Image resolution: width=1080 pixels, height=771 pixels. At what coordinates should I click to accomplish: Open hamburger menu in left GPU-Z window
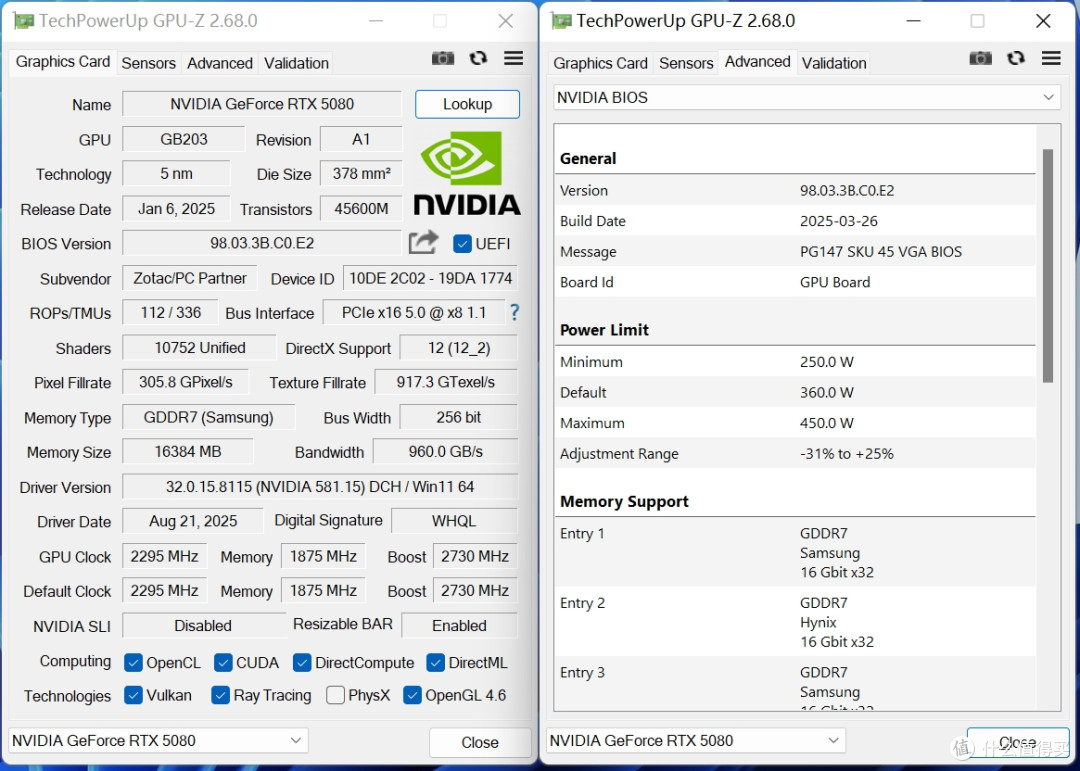point(513,59)
